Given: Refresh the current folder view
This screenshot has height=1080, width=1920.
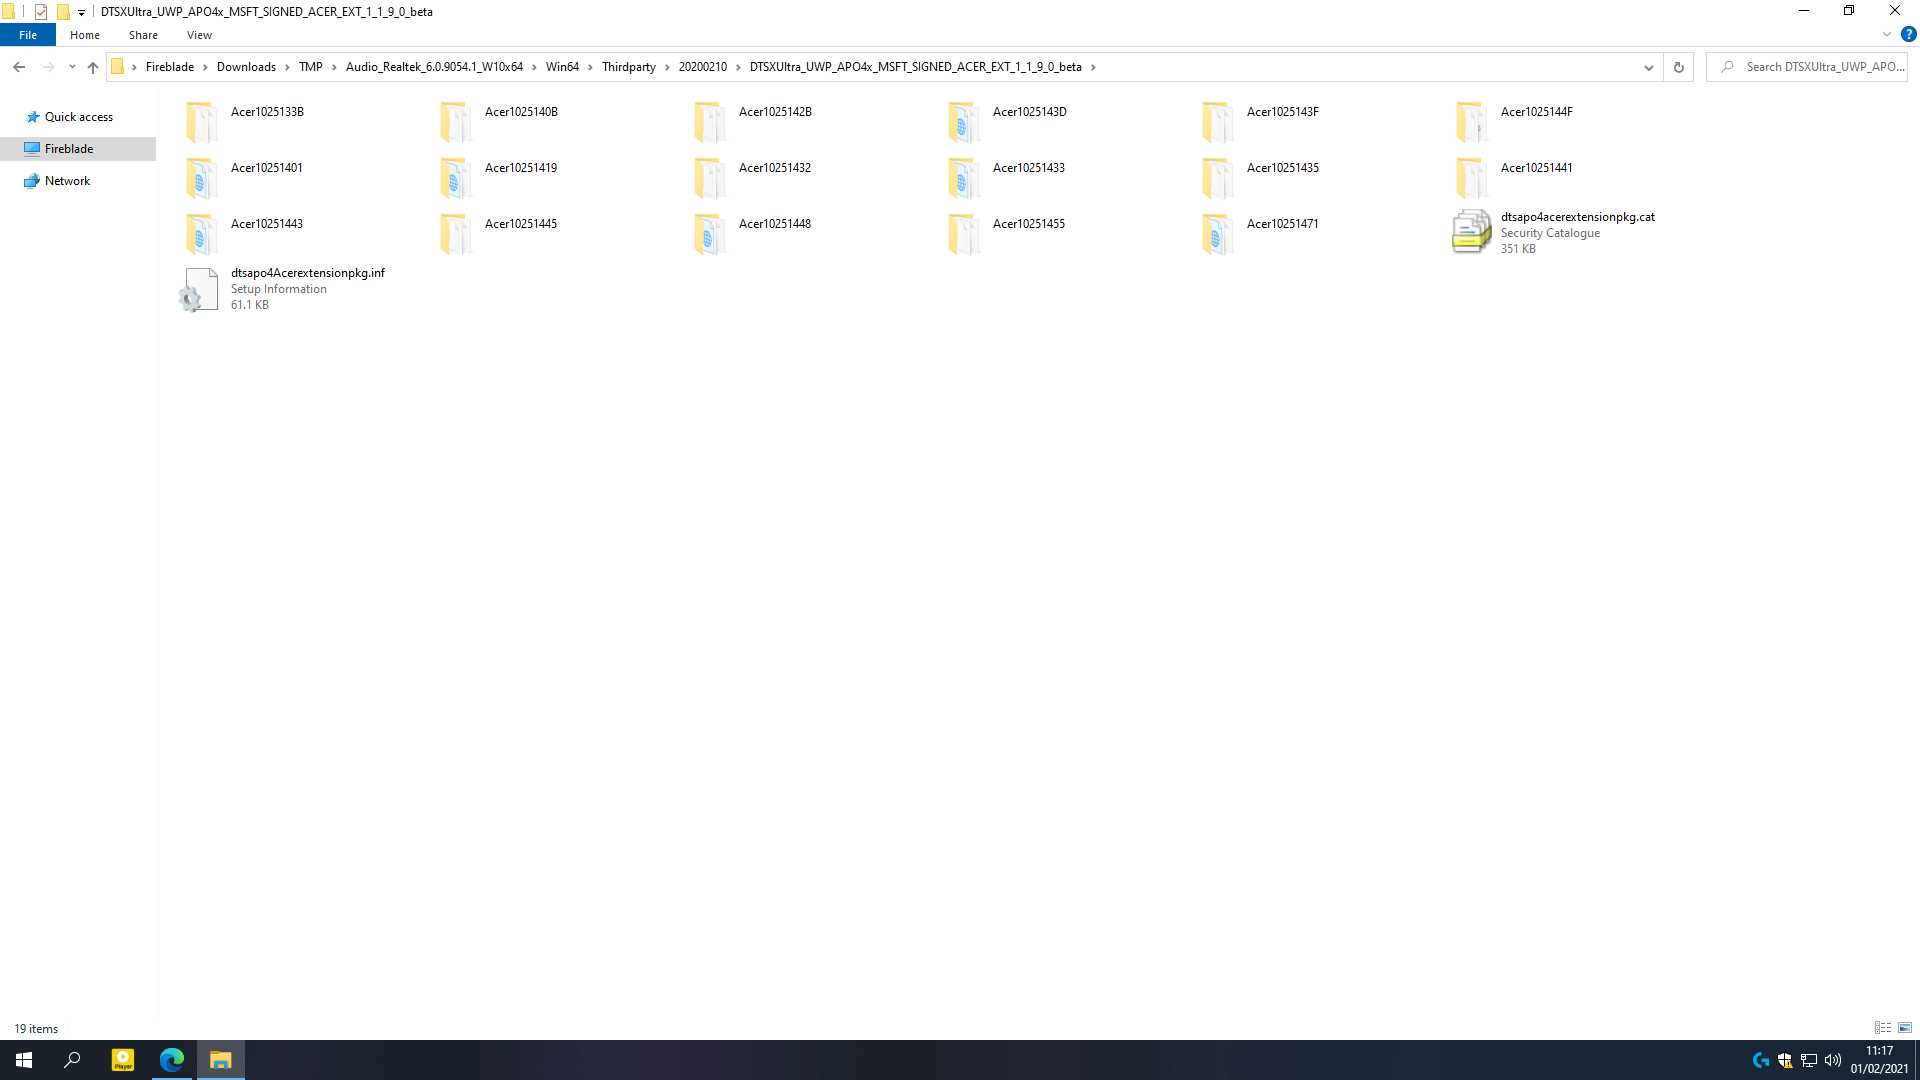Looking at the screenshot, I should click(x=1679, y=67).
